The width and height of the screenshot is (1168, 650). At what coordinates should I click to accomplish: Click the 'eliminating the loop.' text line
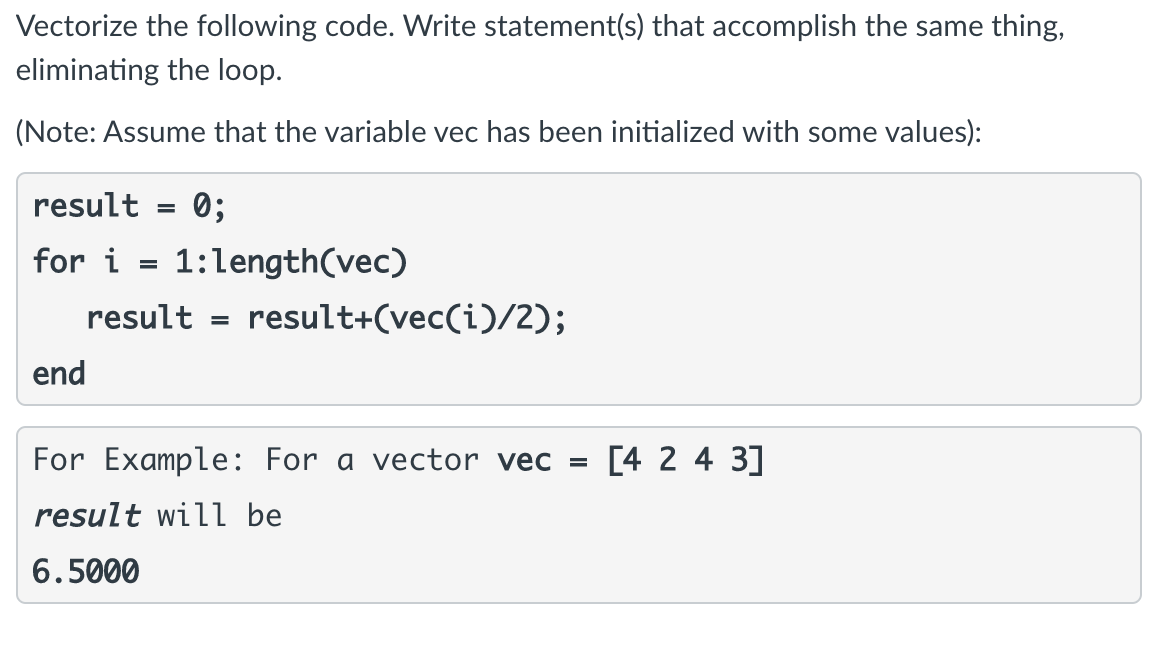149,71
